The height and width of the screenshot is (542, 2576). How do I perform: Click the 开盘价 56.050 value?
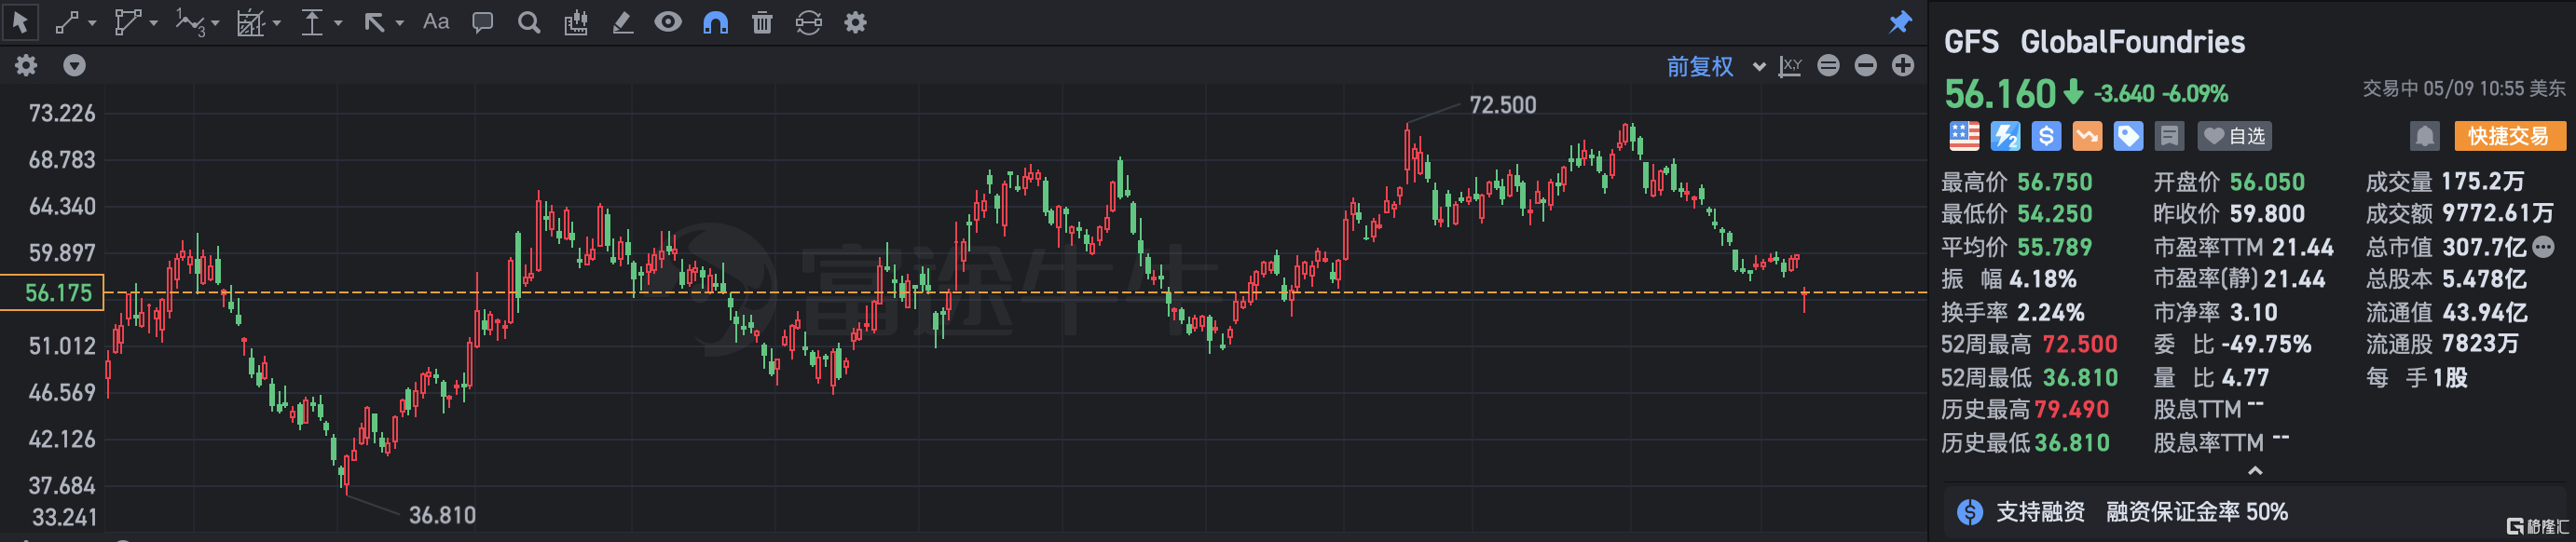[2267, 182]
